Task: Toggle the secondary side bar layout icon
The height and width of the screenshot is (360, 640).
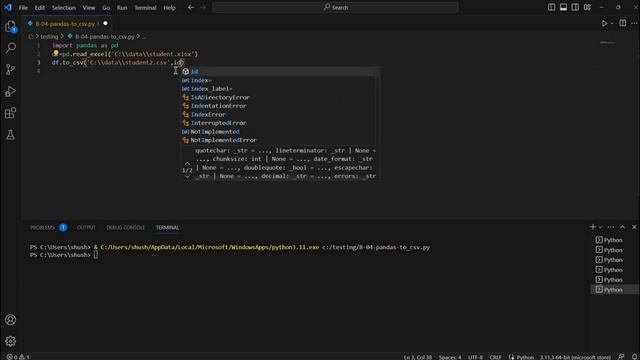Action: [x=575, y=7]
